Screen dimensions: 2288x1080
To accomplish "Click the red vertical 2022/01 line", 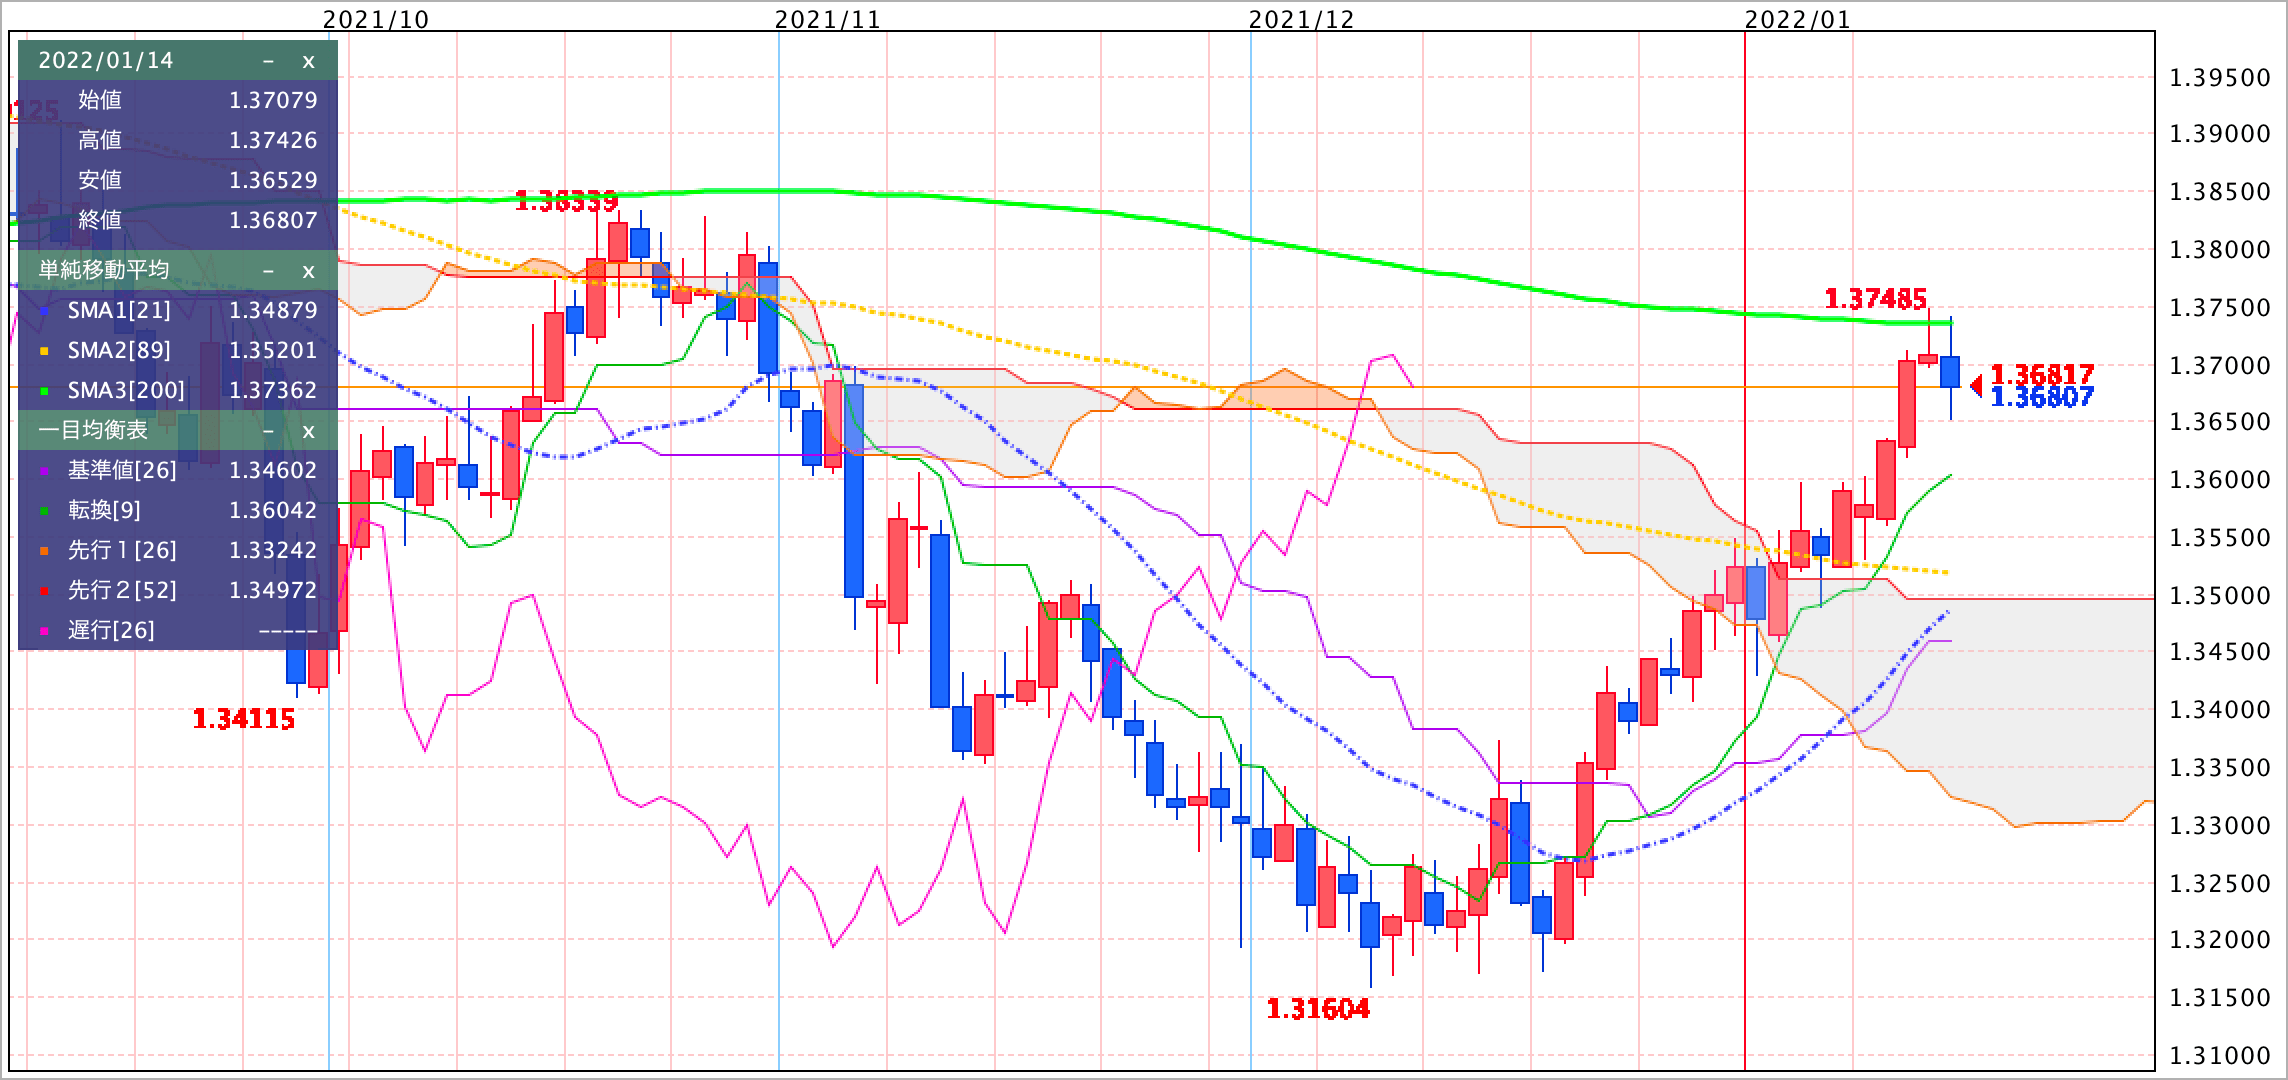I will [1745, 550].
